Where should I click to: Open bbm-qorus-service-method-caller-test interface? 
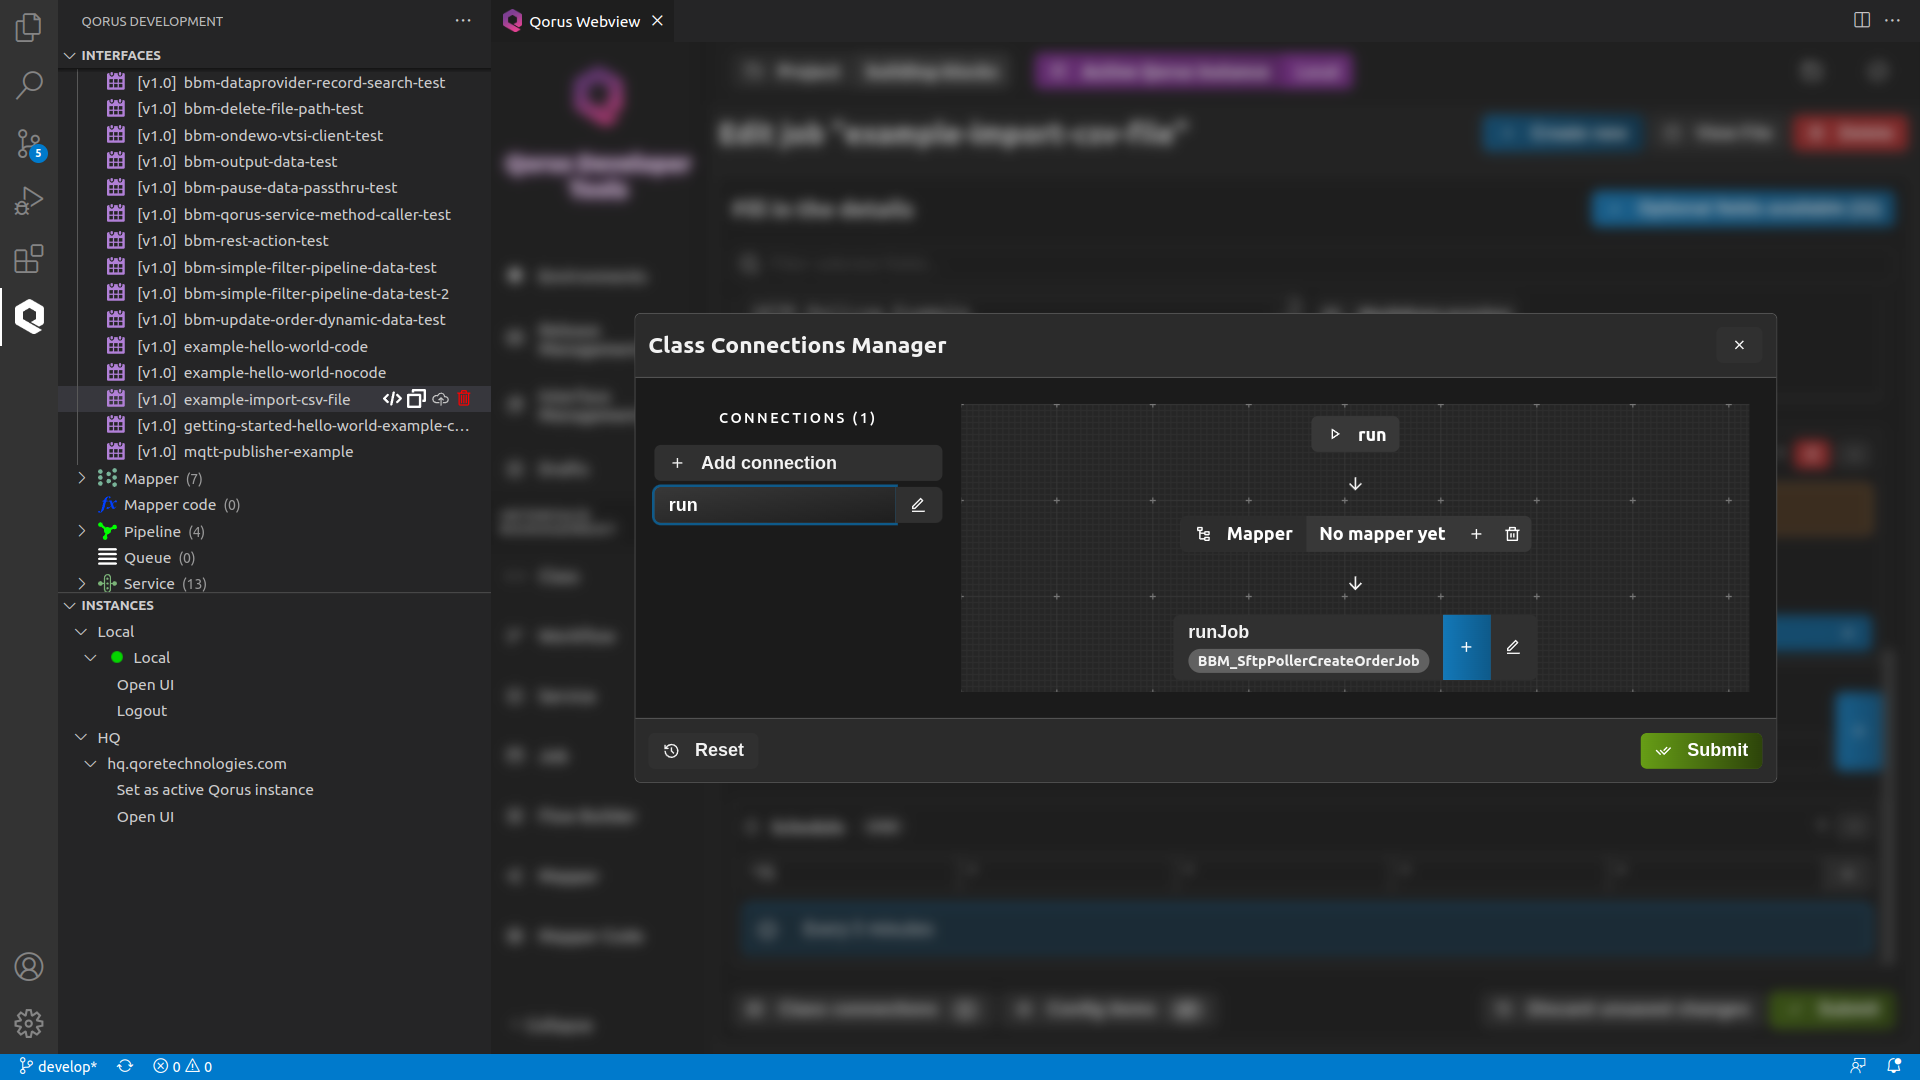[x=317, y=214]
